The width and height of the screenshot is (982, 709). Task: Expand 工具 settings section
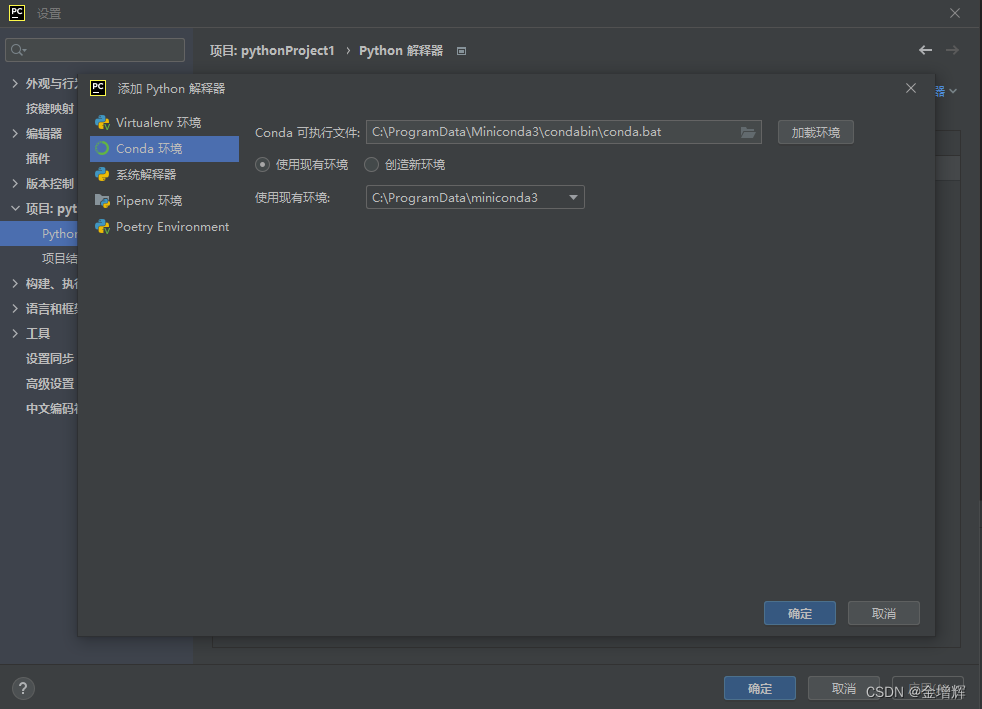[x=15, y=334]
